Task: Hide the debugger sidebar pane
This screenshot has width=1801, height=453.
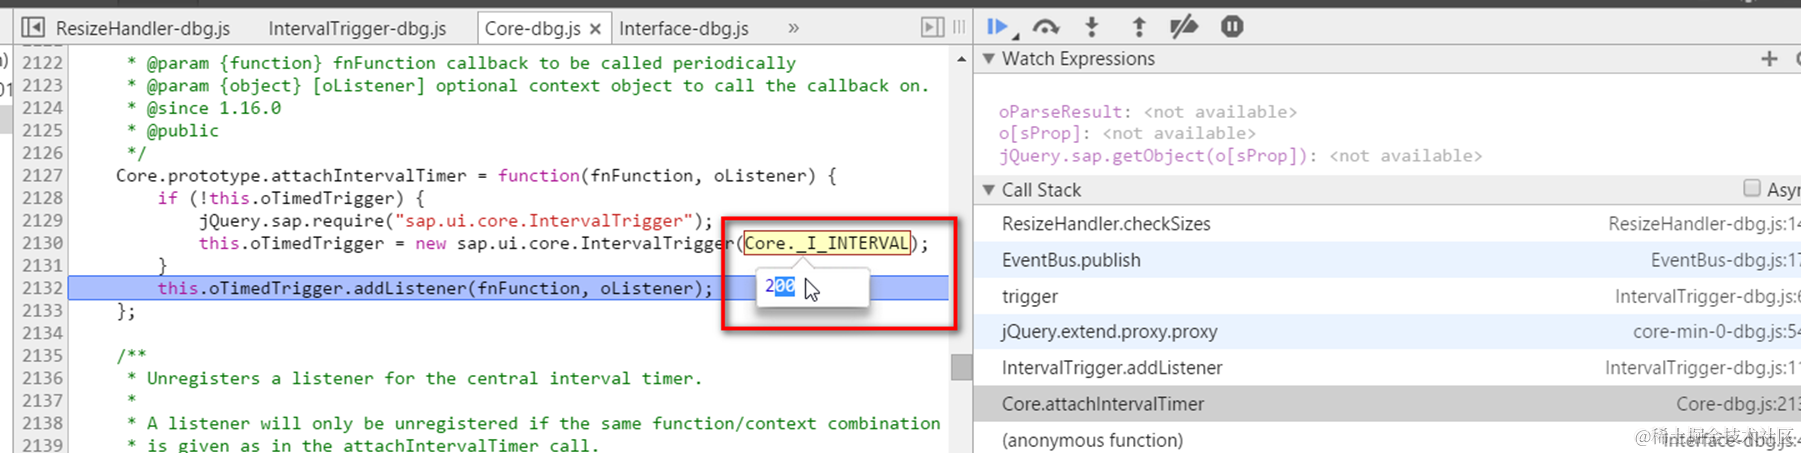Action: point(932,28)
